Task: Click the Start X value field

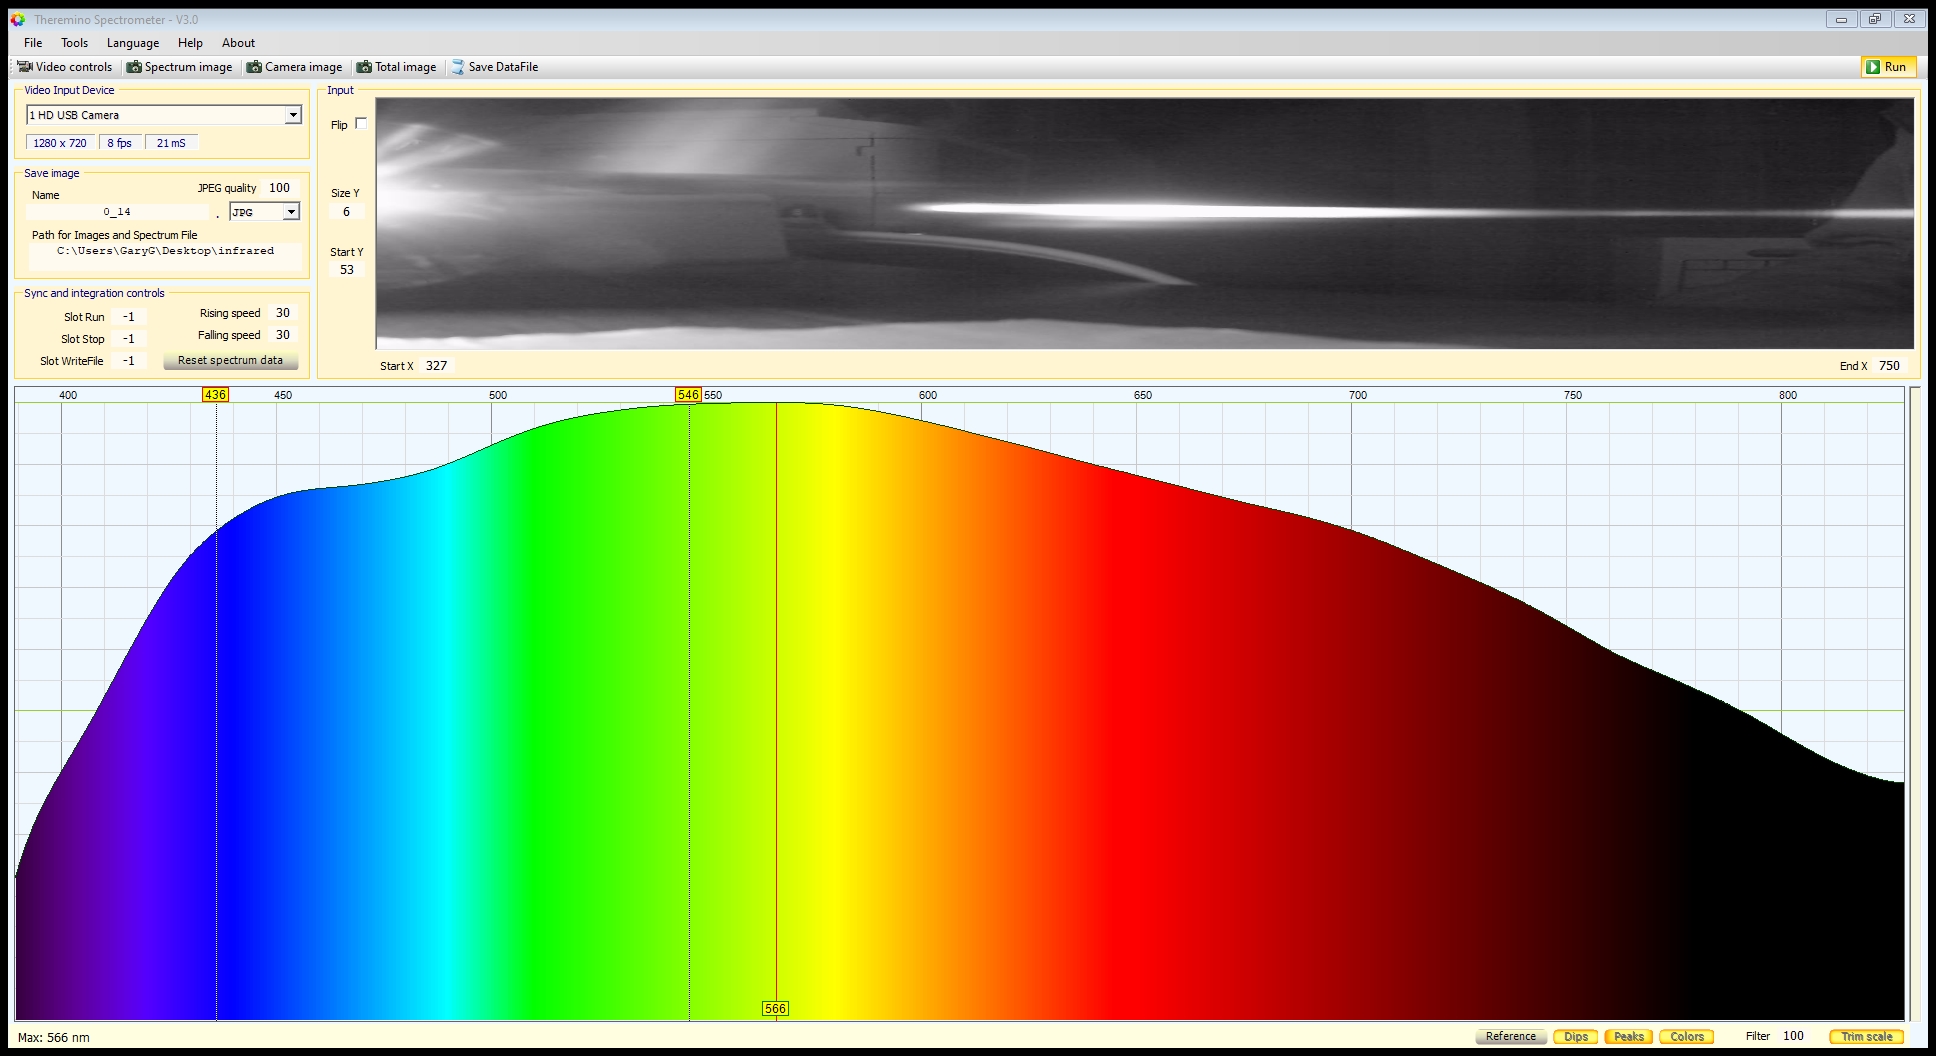Action: click(x=437, y=366)
